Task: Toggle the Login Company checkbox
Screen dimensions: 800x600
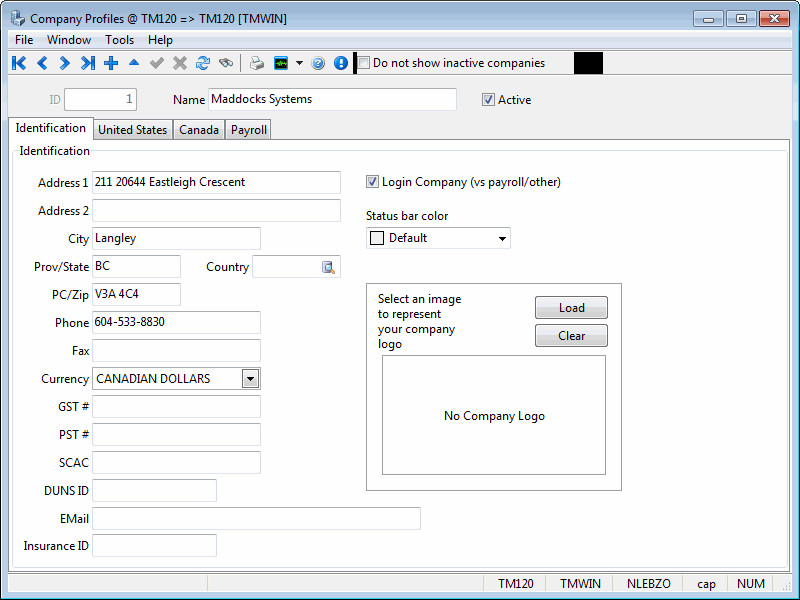Action: click(x=373, y=182)
